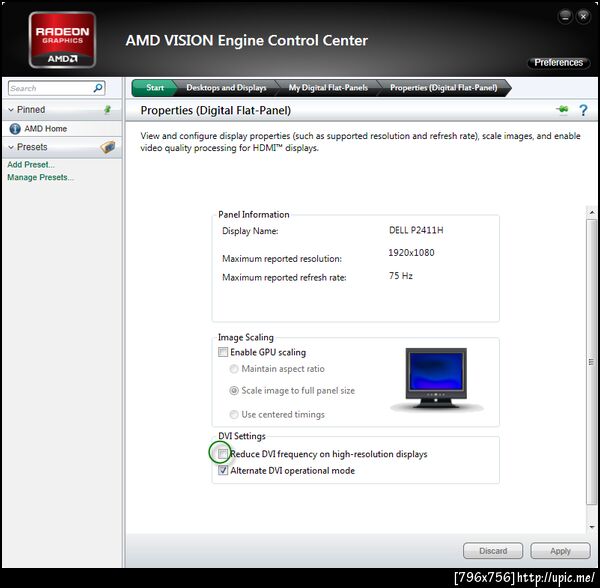
Task: Select Scale image to full panel size
Action: (x=234, y=391)
